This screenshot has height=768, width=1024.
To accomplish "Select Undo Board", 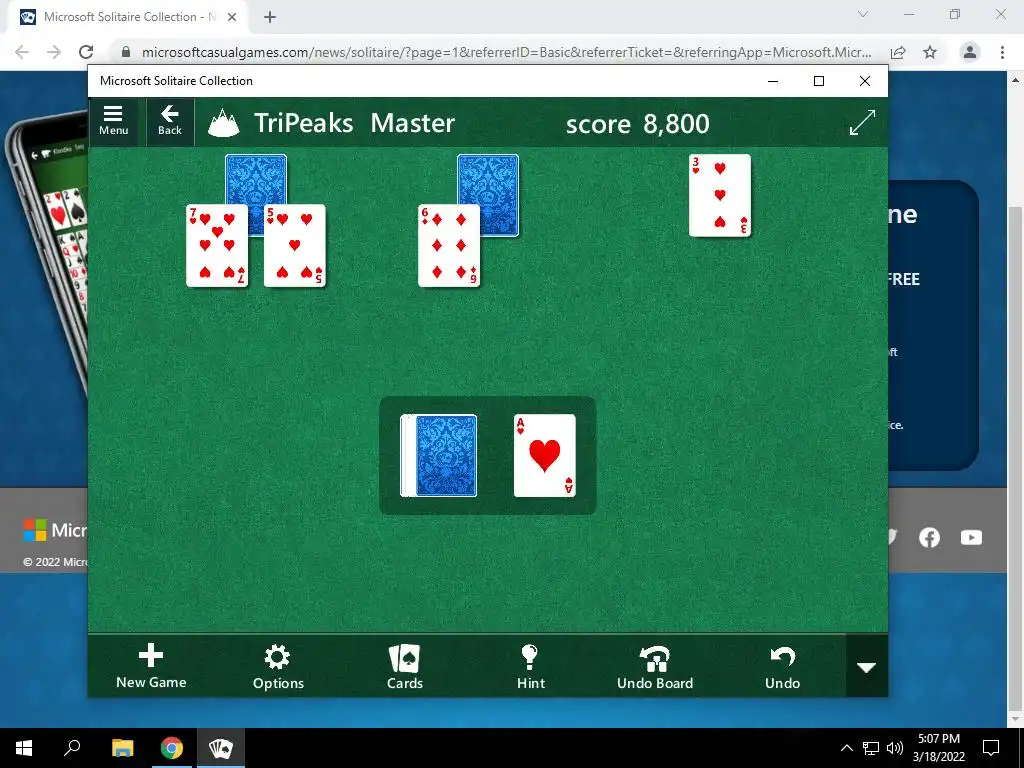I will click(655, 667).
